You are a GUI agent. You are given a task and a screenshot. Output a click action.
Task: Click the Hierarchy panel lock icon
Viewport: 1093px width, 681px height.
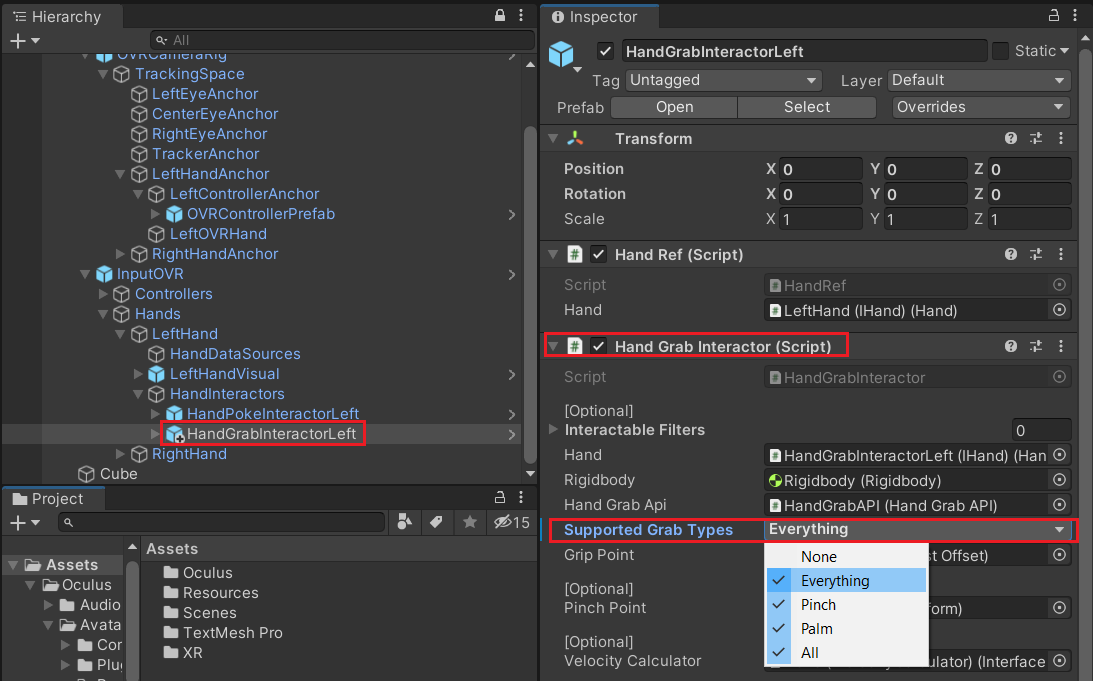point(500,16)
